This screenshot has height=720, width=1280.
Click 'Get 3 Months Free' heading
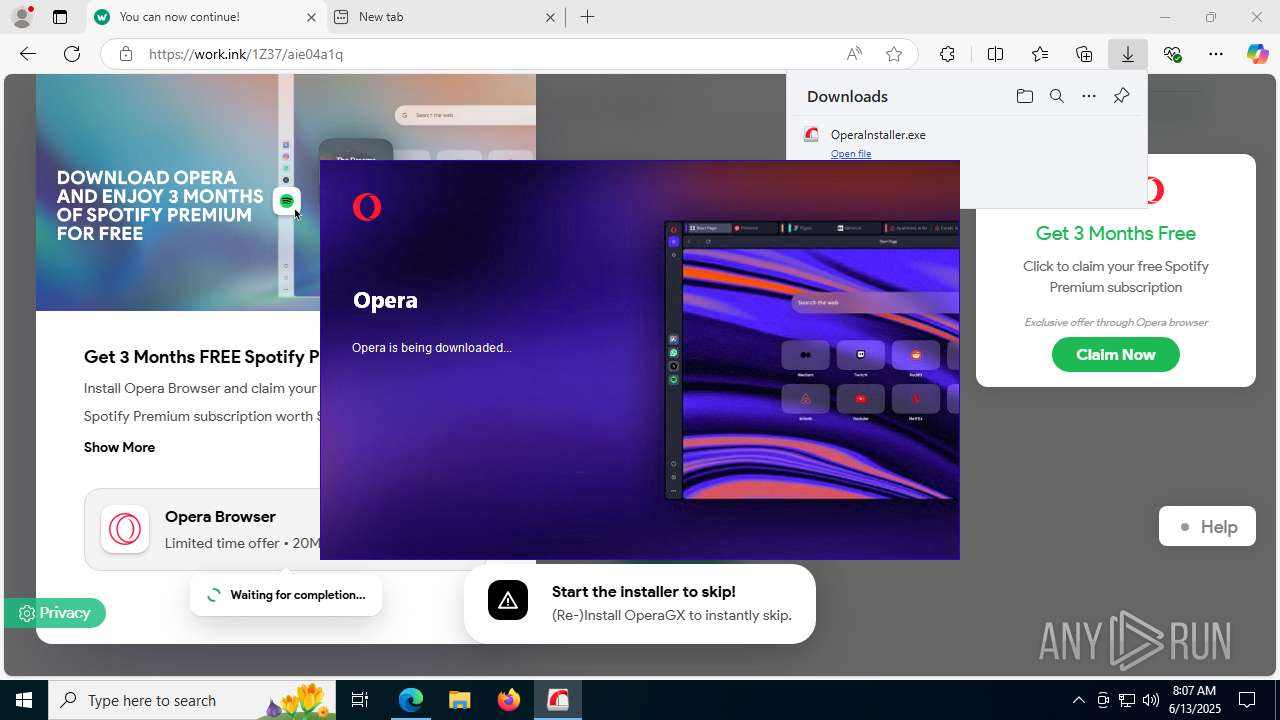coord(1116,233)
